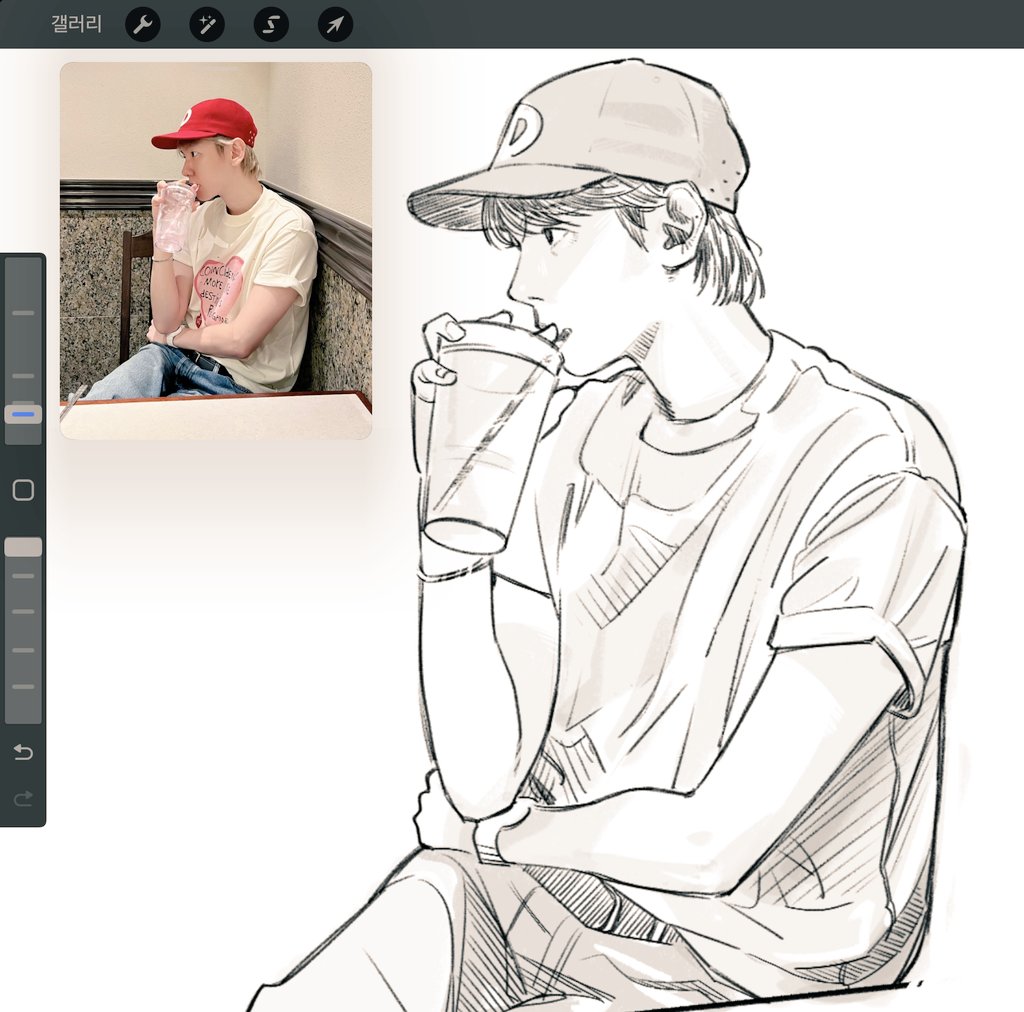Adjust the brush size slider handle
Image resolution: width=1024 pixels, height=1012 pixels.
(24, 414)
